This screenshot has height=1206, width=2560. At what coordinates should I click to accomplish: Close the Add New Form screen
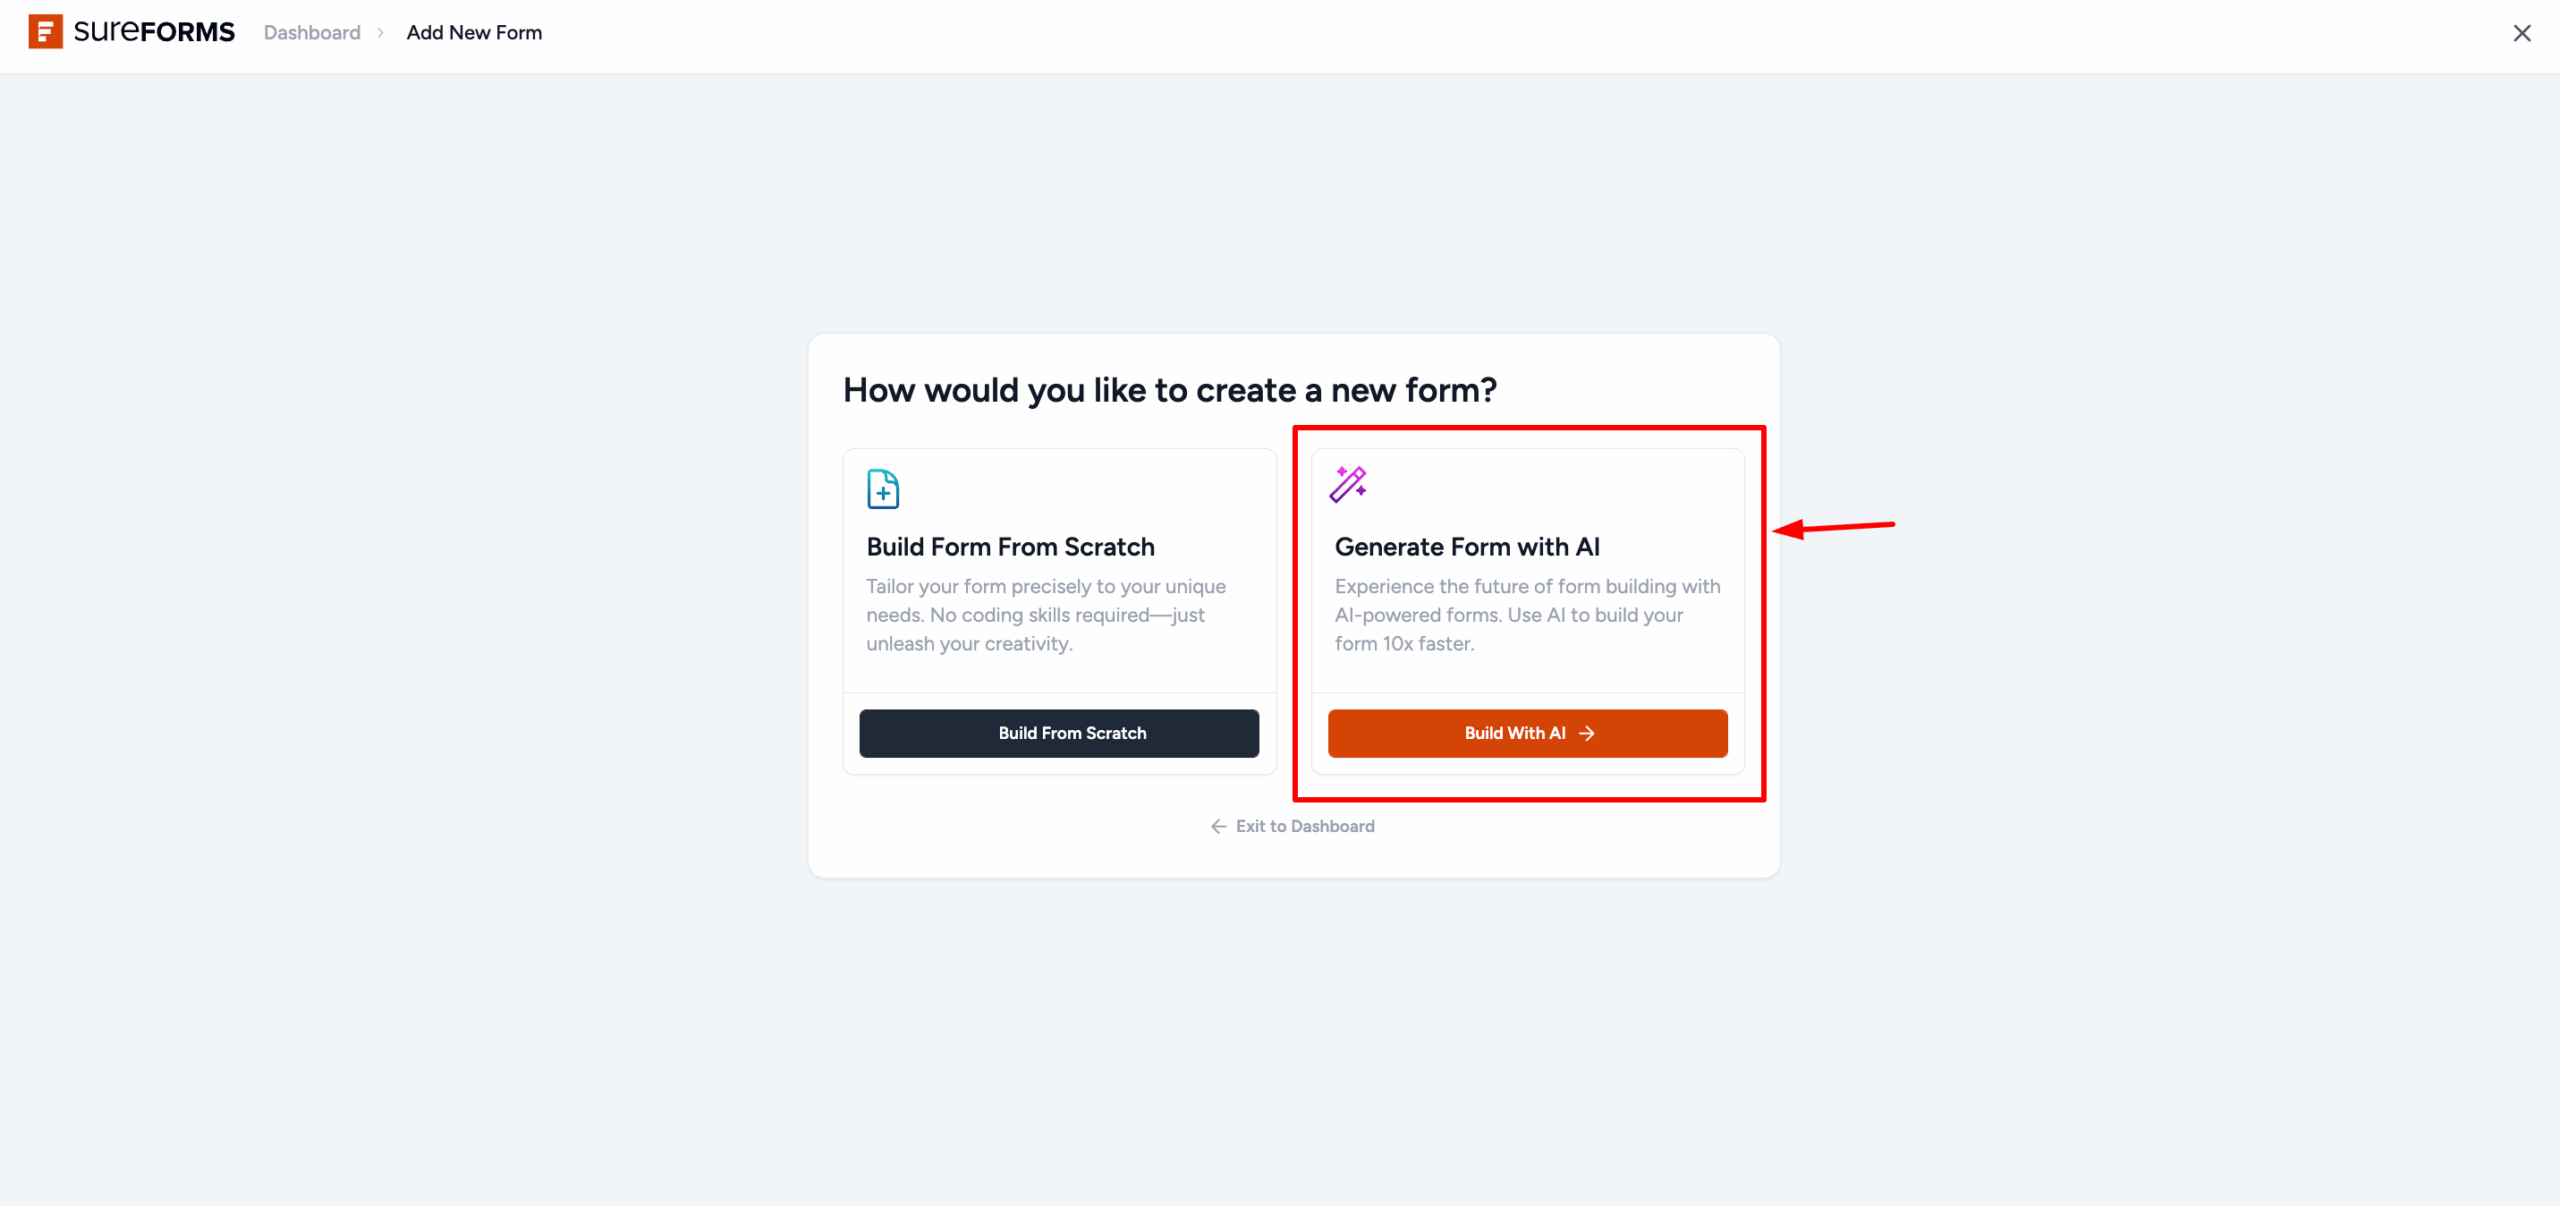pos(2521,33)
